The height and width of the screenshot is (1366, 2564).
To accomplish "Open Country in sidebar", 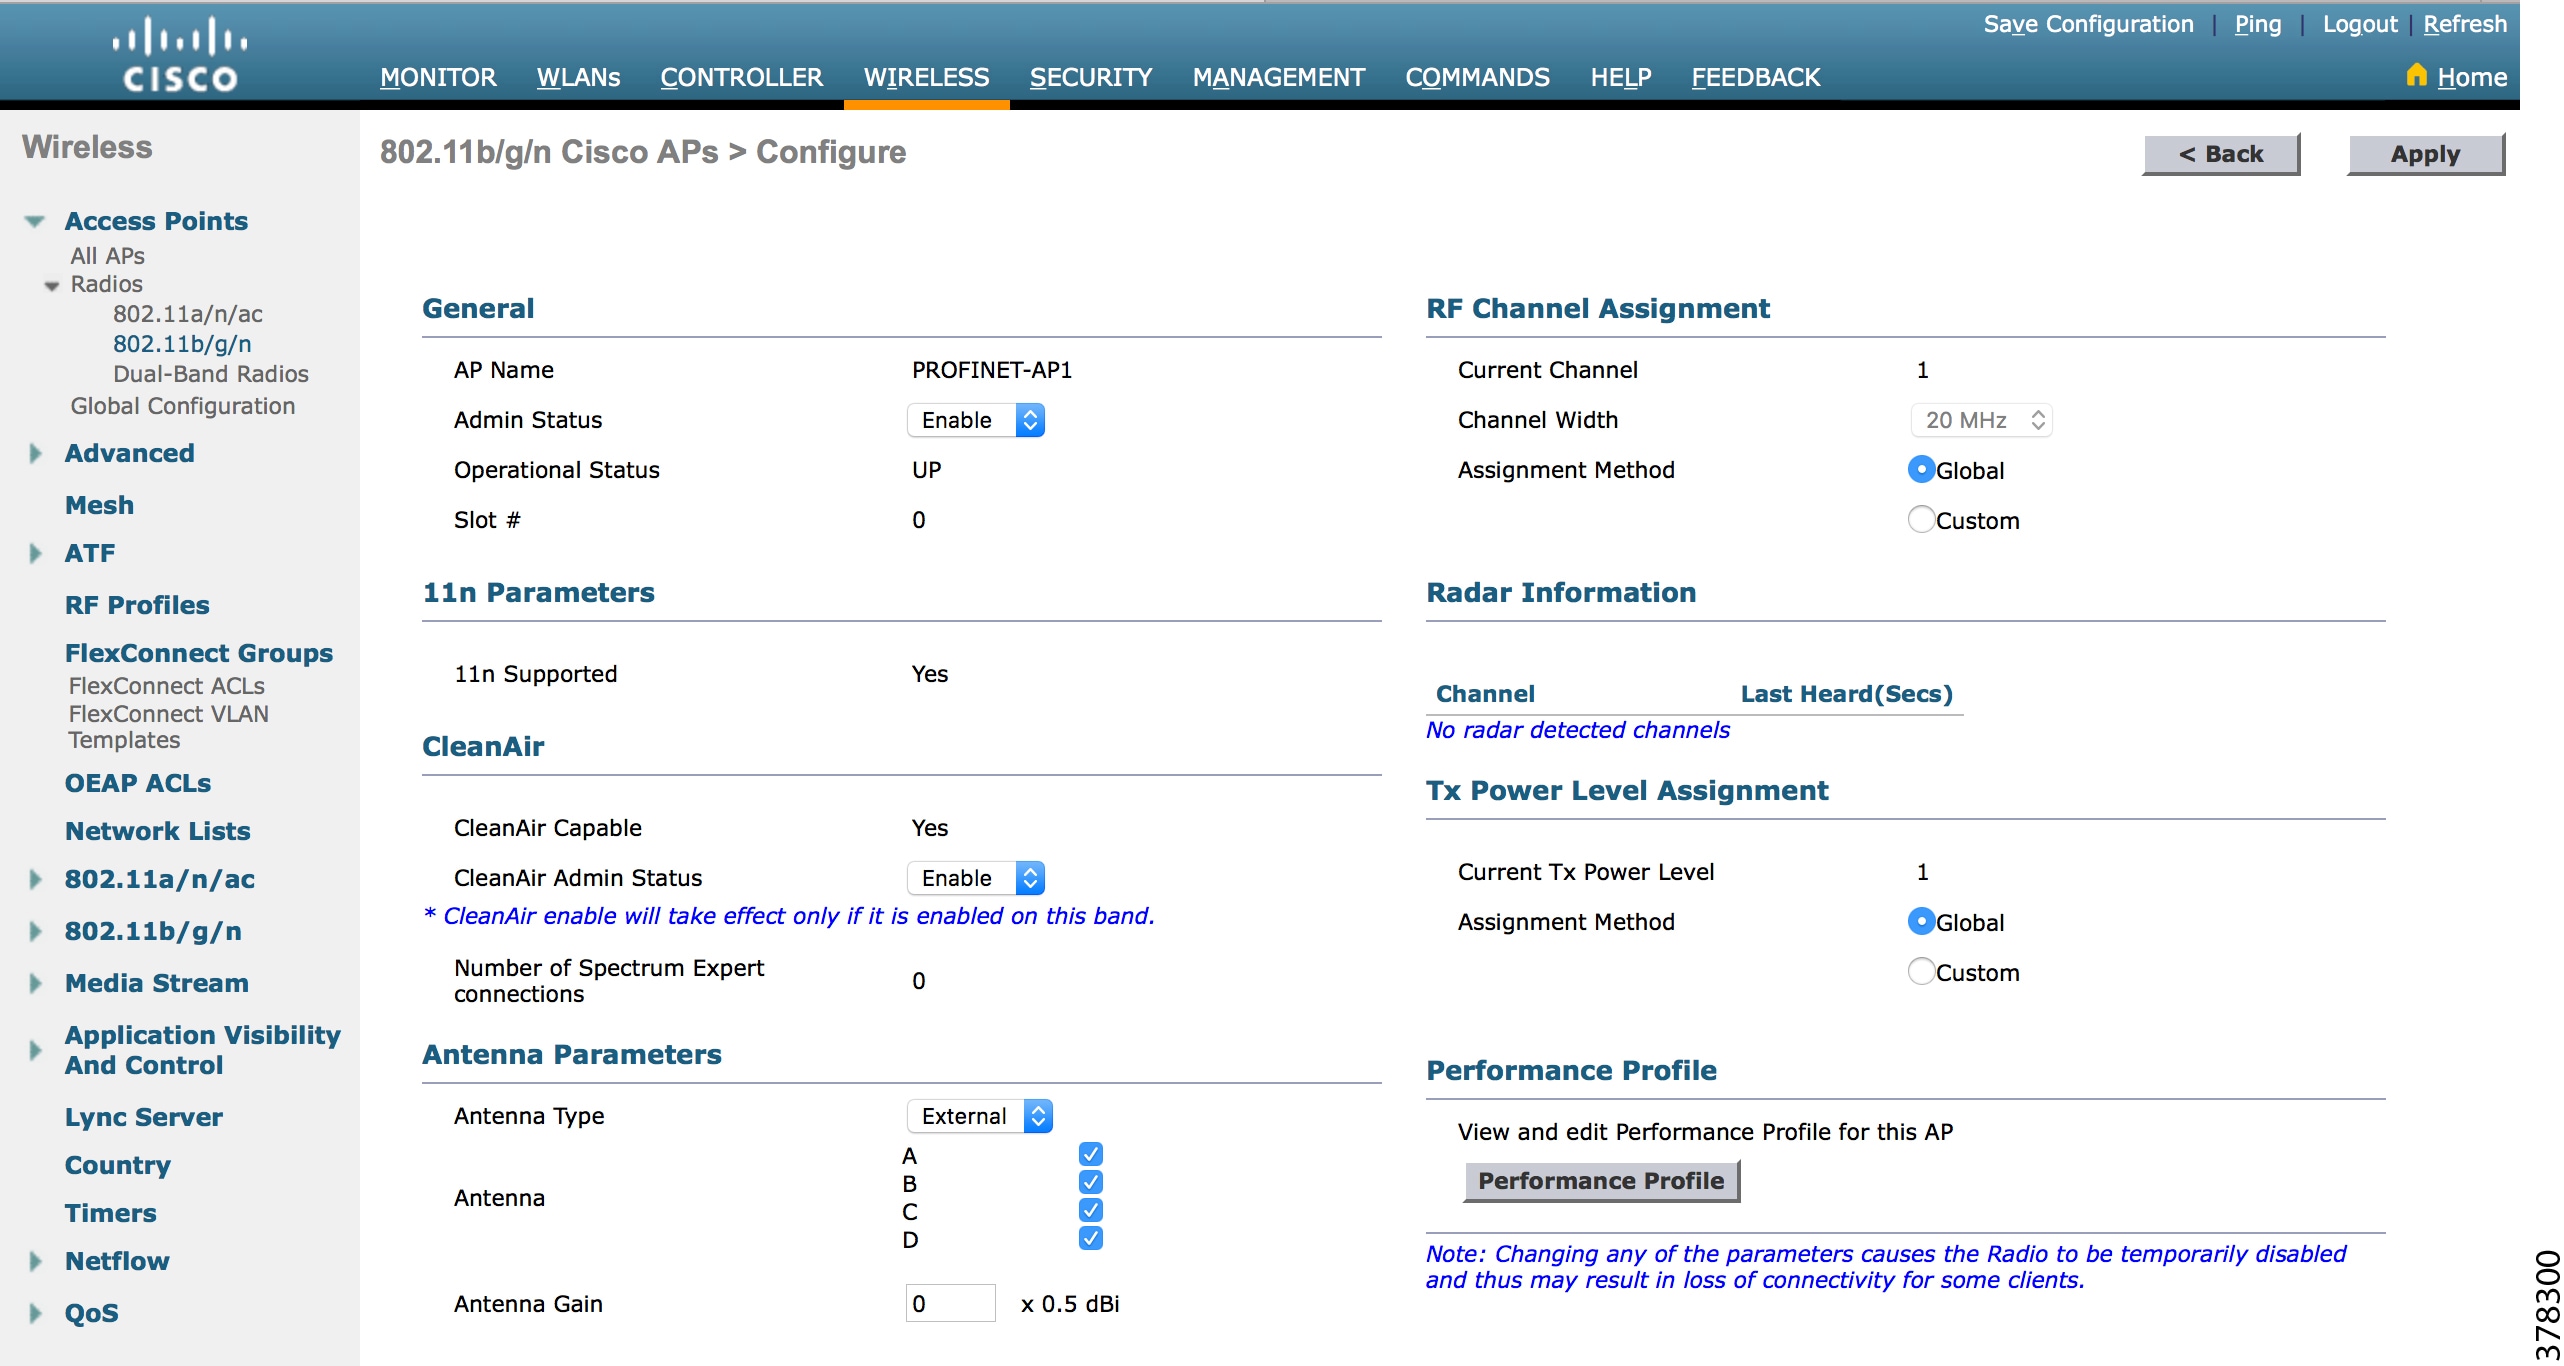I will (x=117, y=1165).
